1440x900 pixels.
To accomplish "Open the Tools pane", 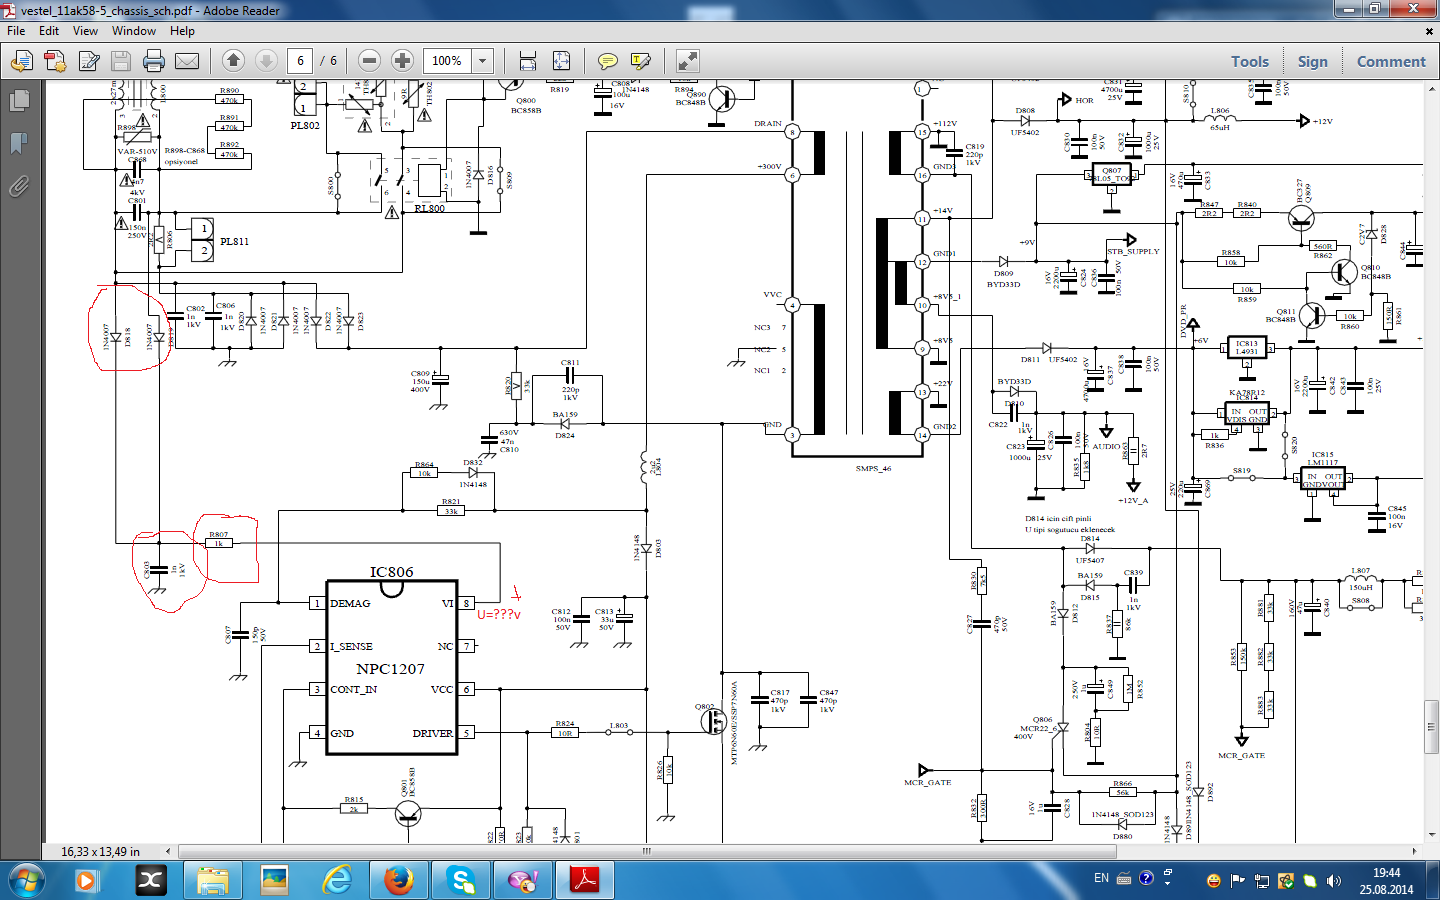I will pos(1249,61).
